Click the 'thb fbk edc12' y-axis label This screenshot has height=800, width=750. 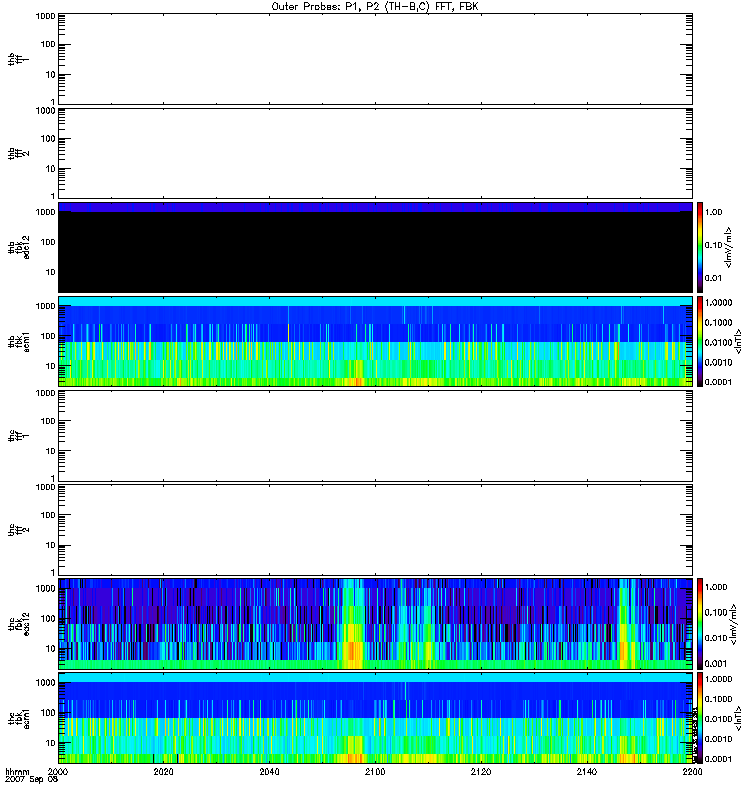click(x=18, y=247)
